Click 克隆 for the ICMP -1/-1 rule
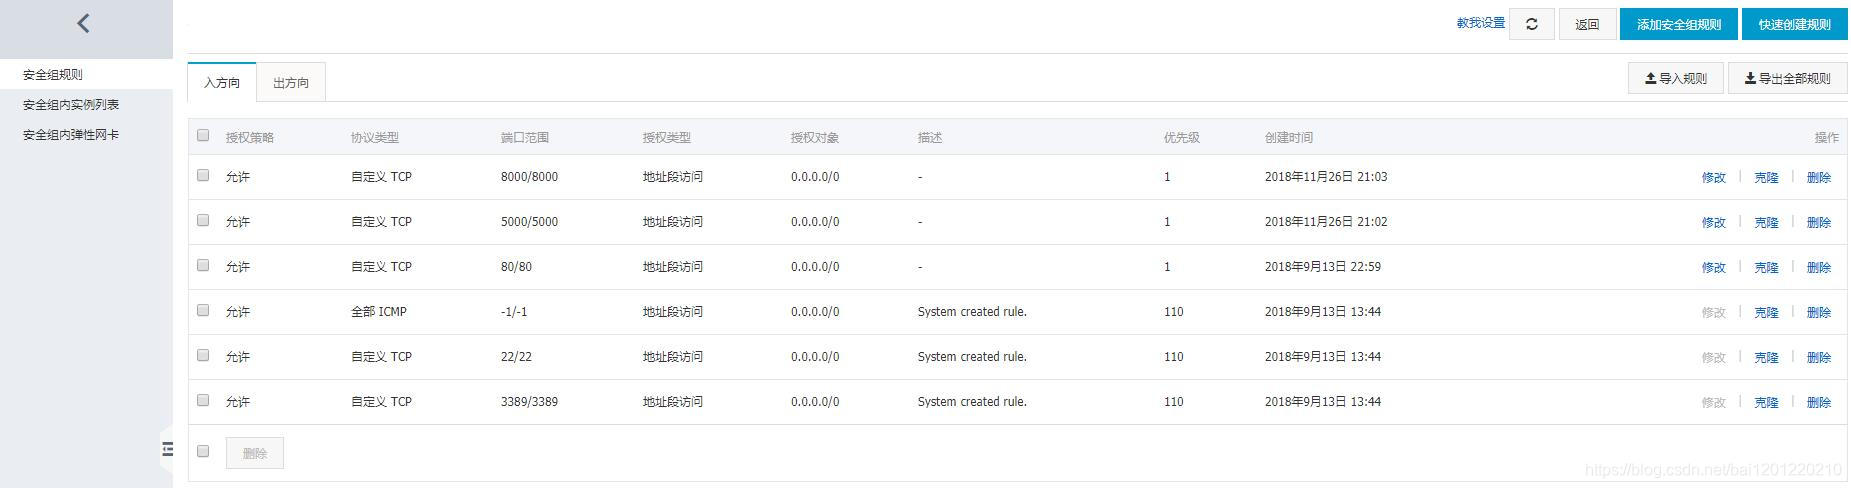The image size is (1851, 488). 1766,312
